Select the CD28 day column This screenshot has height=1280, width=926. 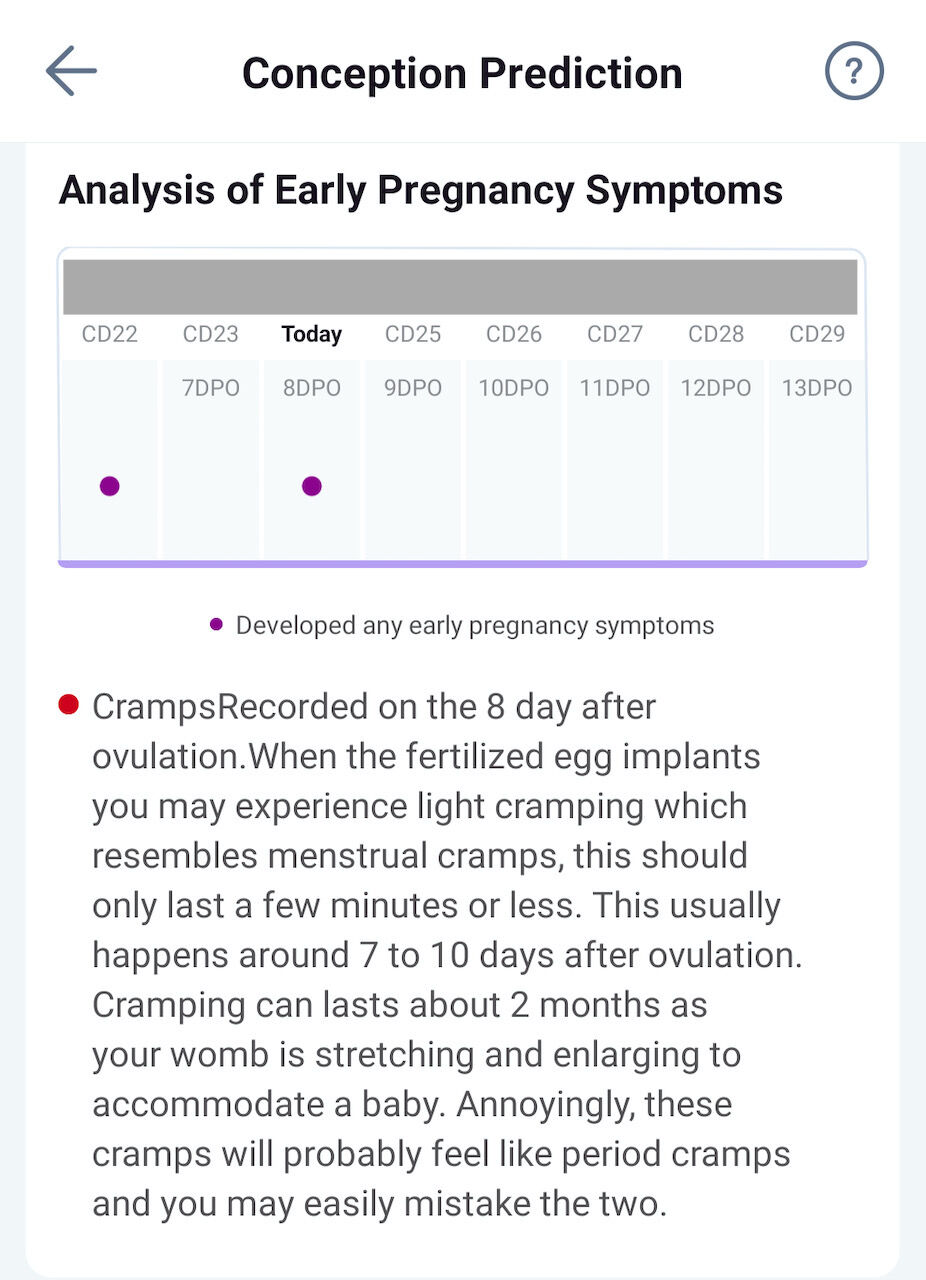(x=716, y=334)
